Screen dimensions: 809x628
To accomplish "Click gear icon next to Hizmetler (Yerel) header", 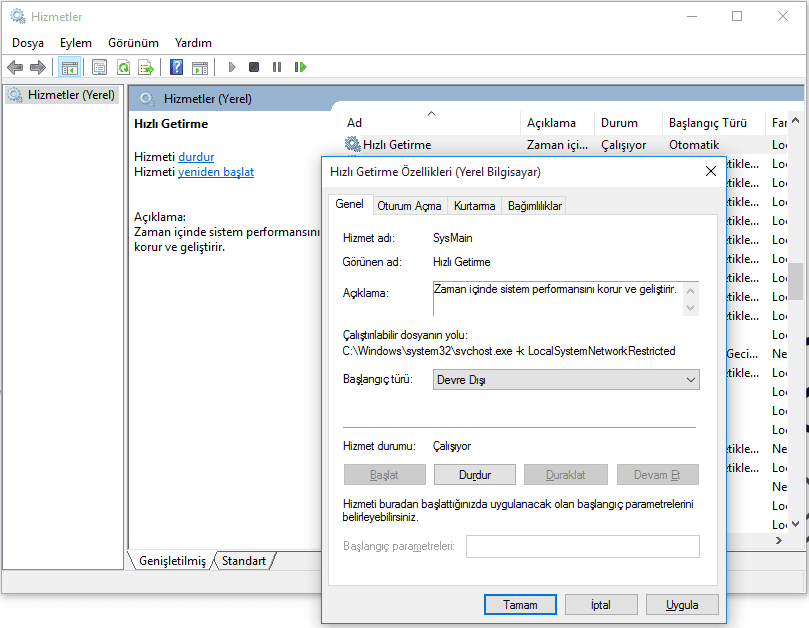I will (x=147, y=99).
